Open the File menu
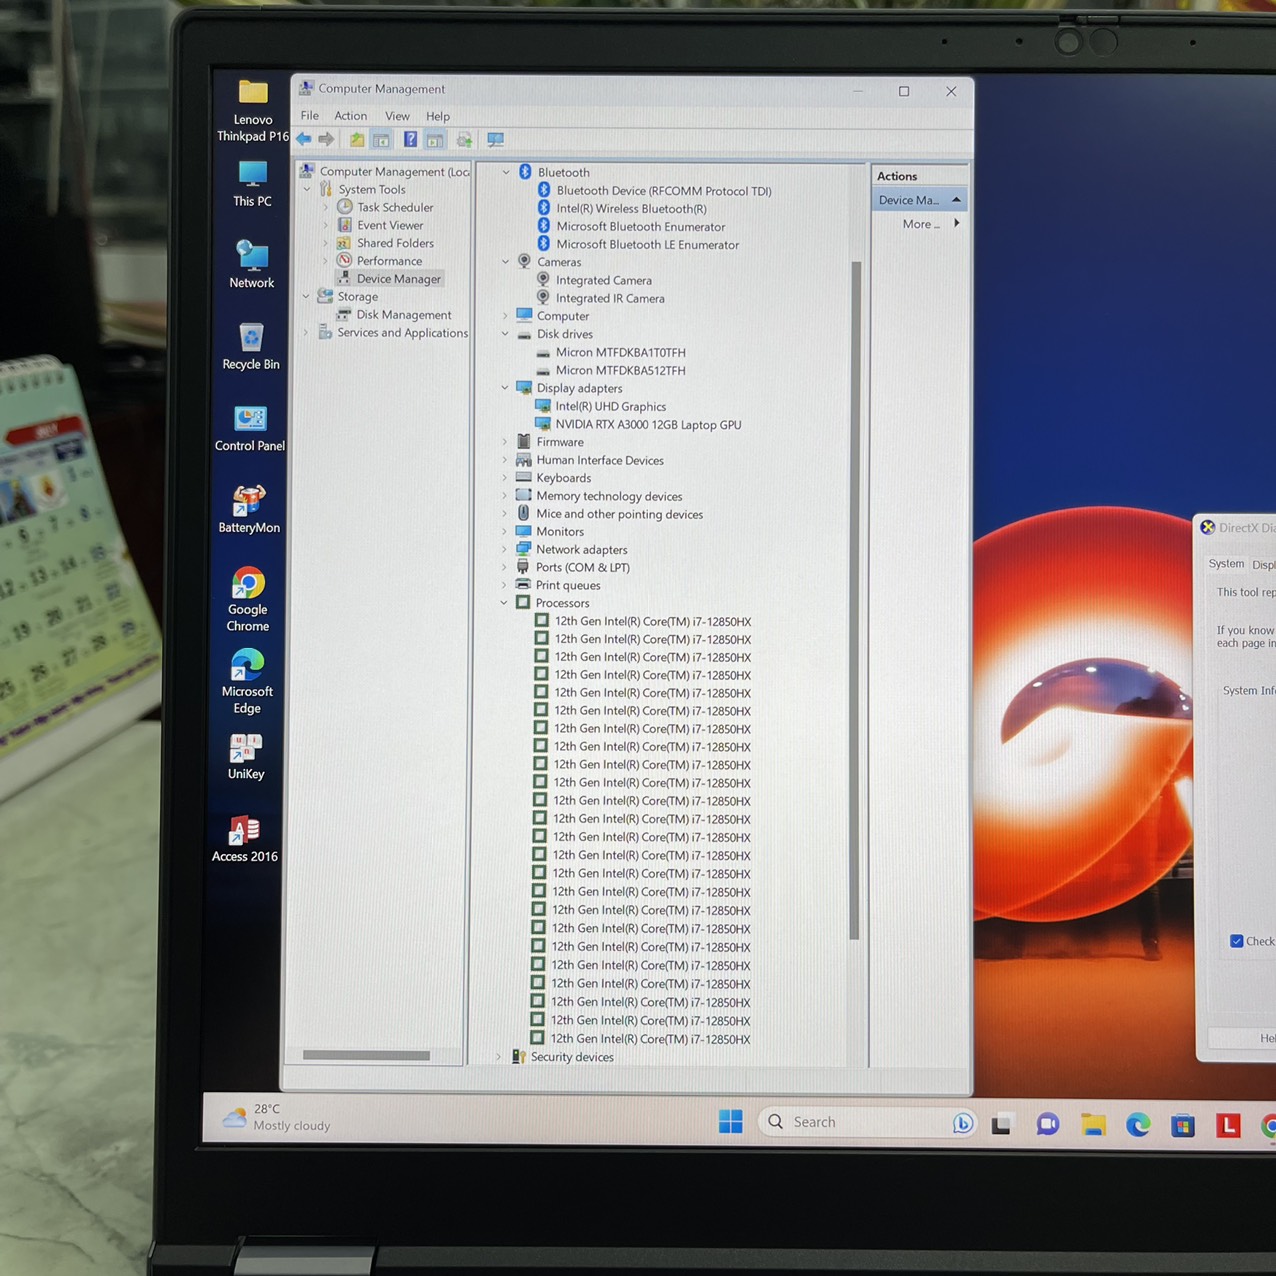This screenshot has height=1276, width=1276. click(x=310, y=116)
